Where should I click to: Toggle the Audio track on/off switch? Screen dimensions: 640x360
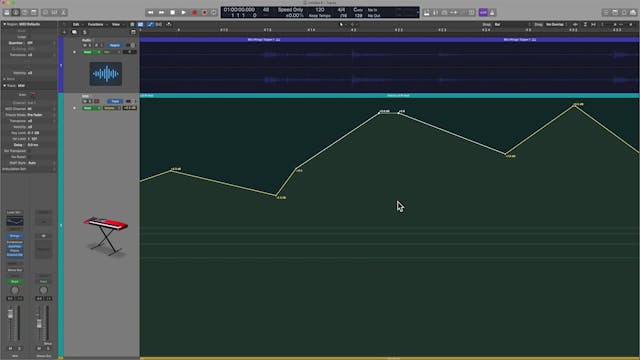131,45
